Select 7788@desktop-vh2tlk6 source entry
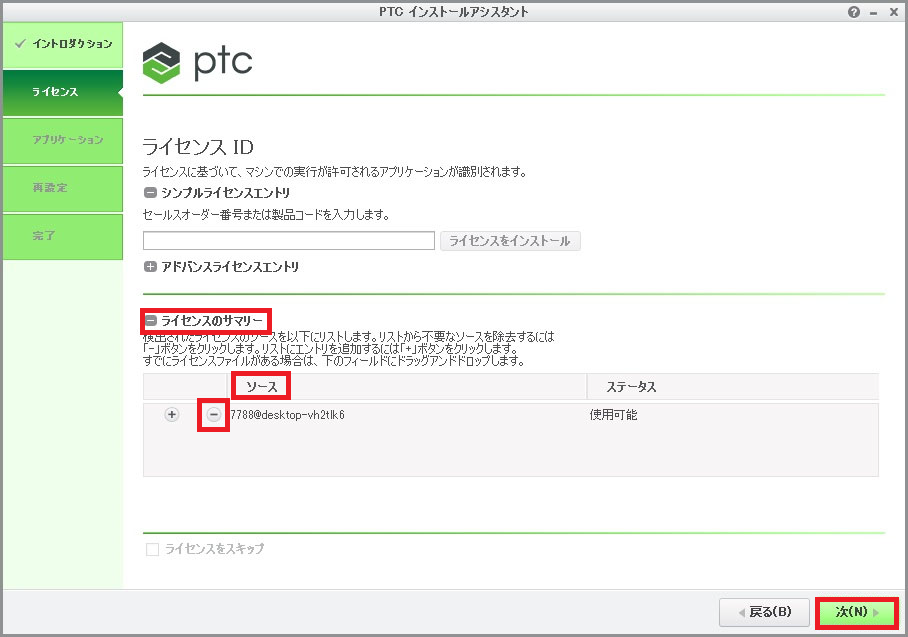This screenshot has height=637, width=908. coord(287,415)
